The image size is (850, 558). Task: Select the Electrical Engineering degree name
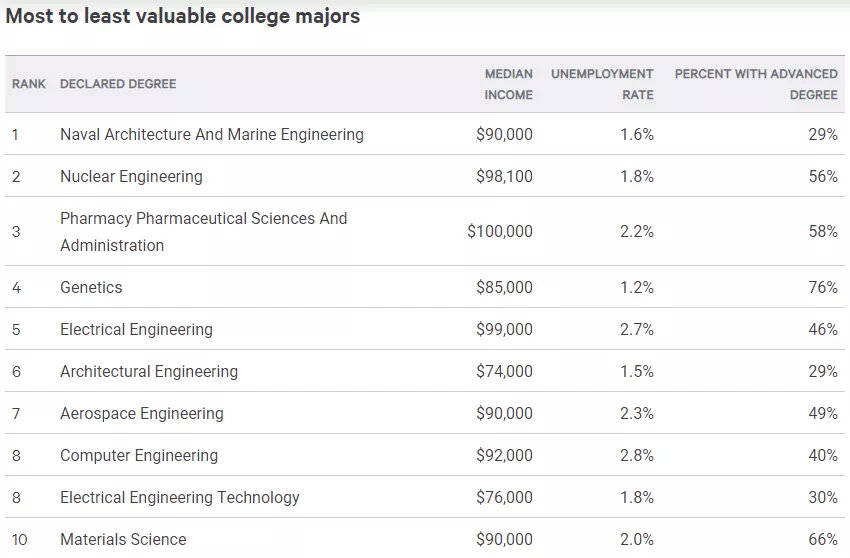coord(136,329)
